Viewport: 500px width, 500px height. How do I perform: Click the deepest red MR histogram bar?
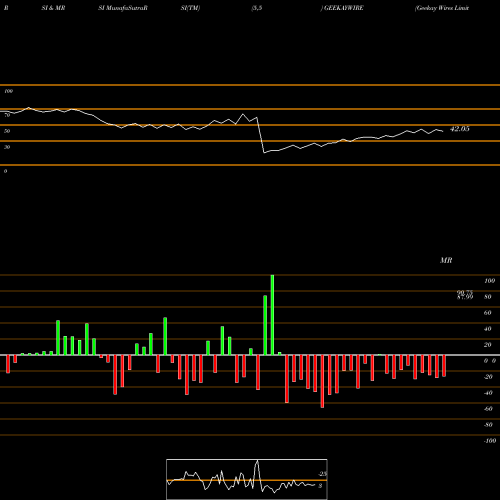[x=322, y=381]
